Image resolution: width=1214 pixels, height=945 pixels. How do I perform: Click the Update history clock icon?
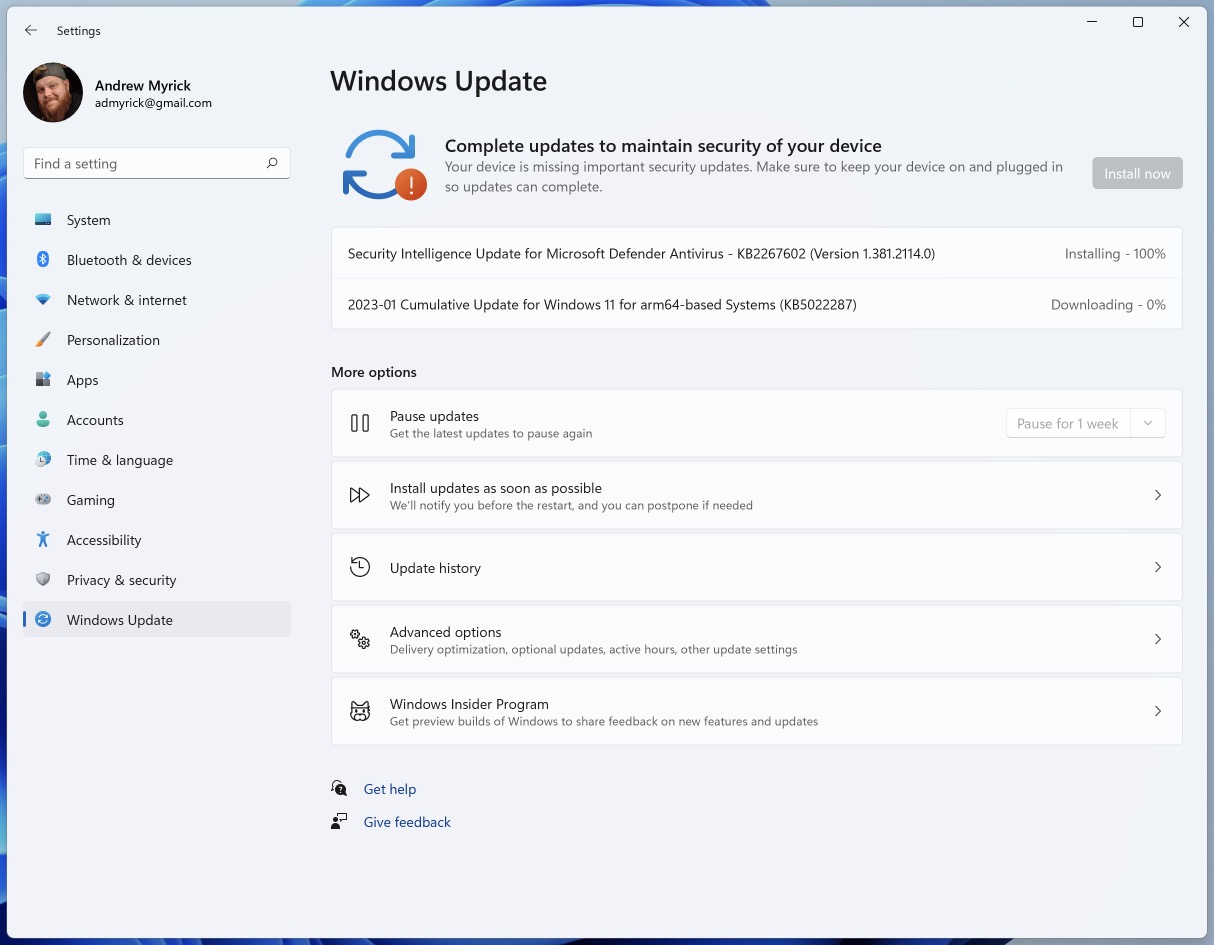pos(360,567)
